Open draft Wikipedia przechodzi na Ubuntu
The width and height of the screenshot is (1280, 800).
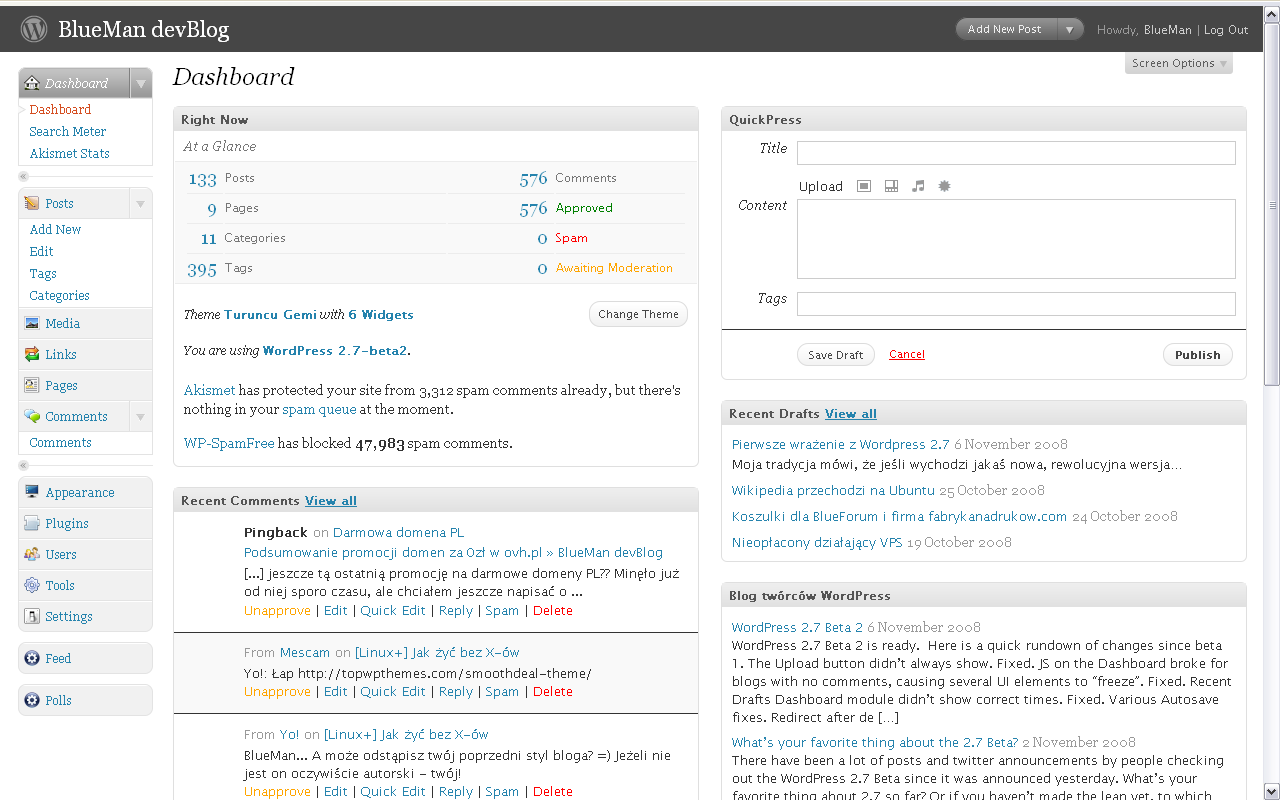tap(833, 490)
